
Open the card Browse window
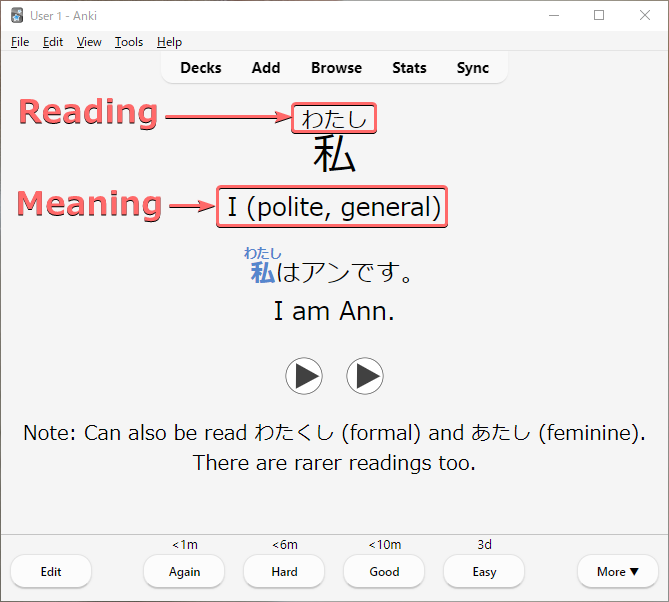[x=336, y=68]
